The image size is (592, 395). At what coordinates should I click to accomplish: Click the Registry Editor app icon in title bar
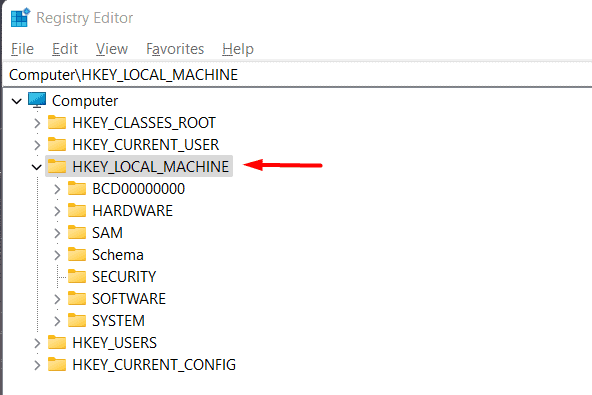pos(20,18)
